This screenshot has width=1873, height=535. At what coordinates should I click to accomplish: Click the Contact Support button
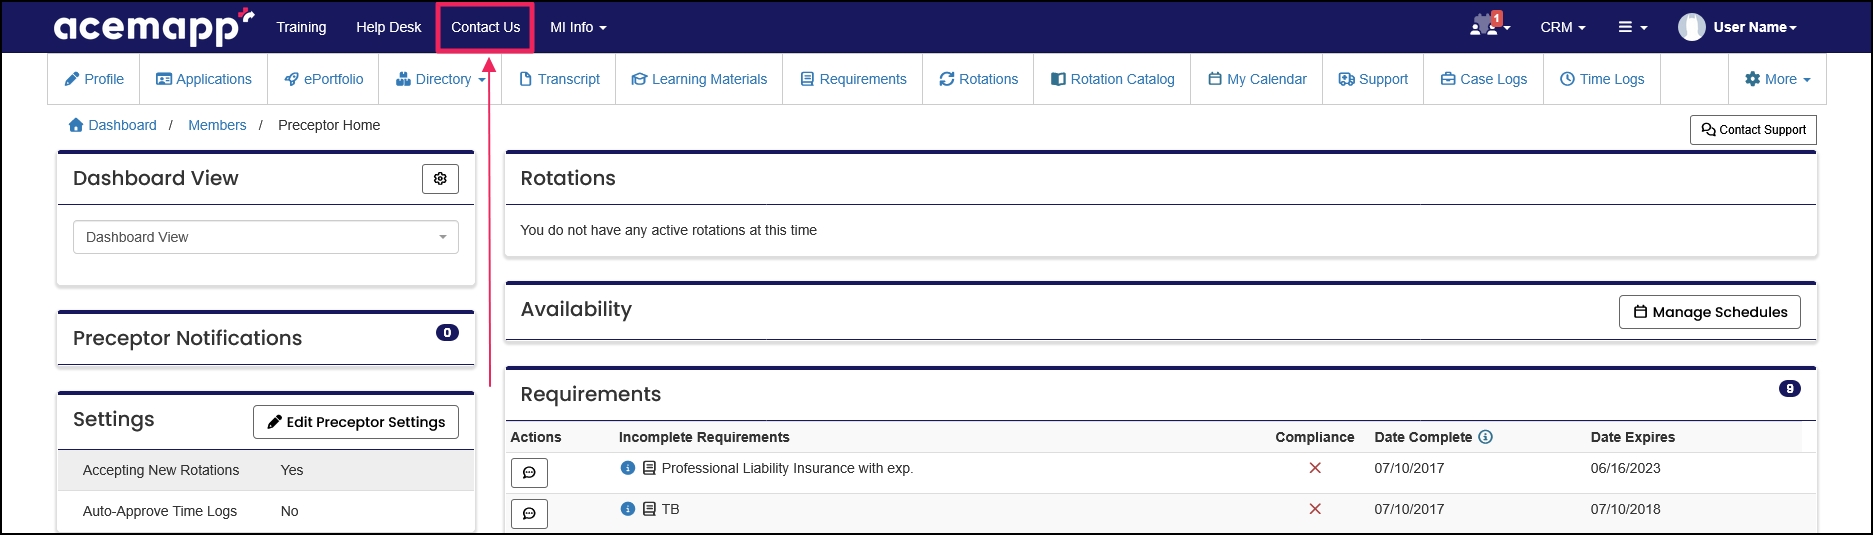pyautogui.click(x=1753, y=130)
